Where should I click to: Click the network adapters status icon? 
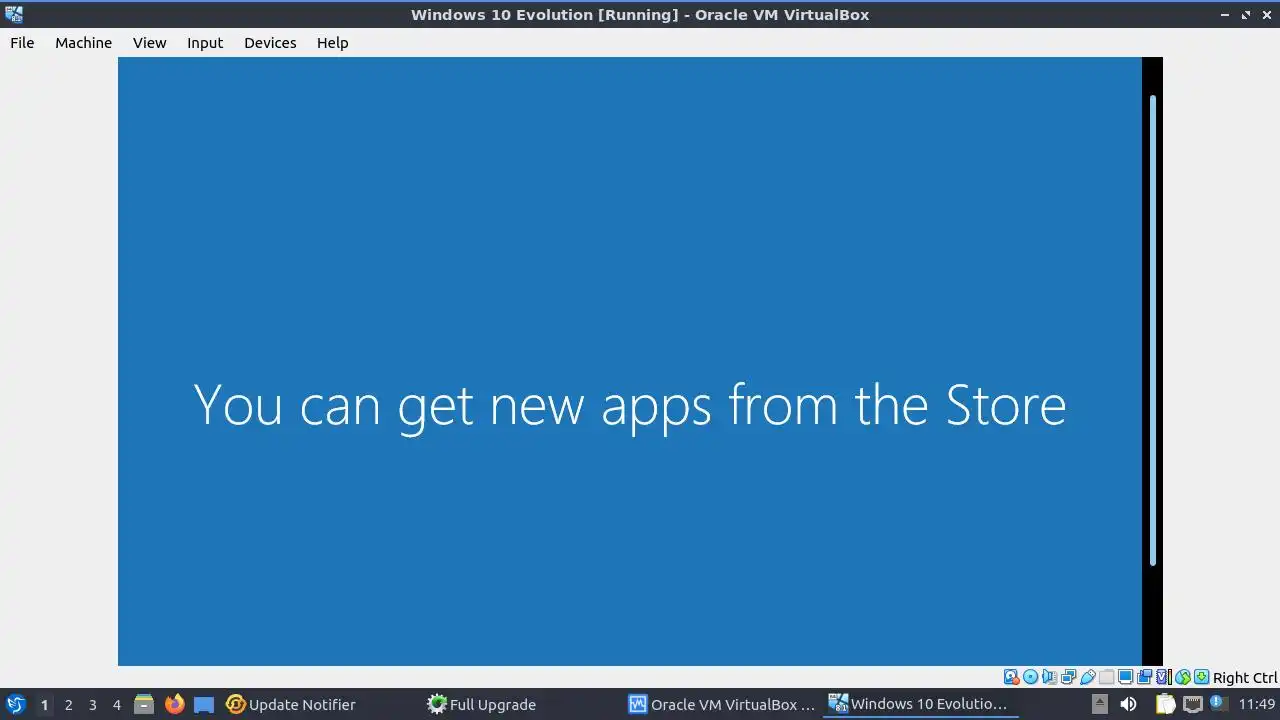click(x=1068, y=677)
